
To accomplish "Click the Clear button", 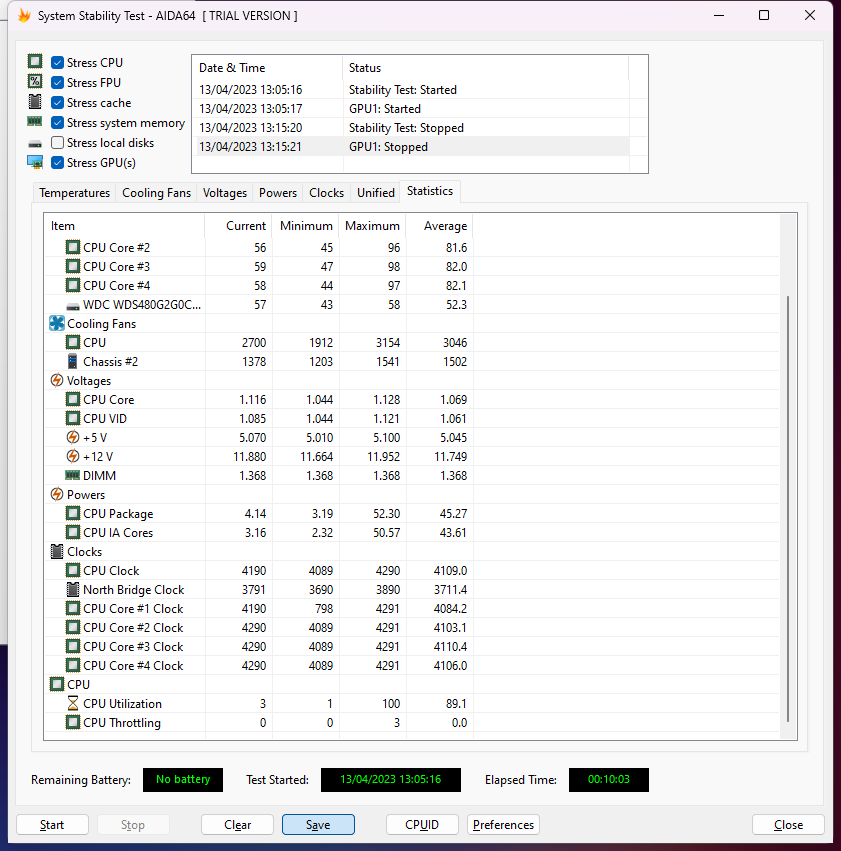I will tap(237, 824).
